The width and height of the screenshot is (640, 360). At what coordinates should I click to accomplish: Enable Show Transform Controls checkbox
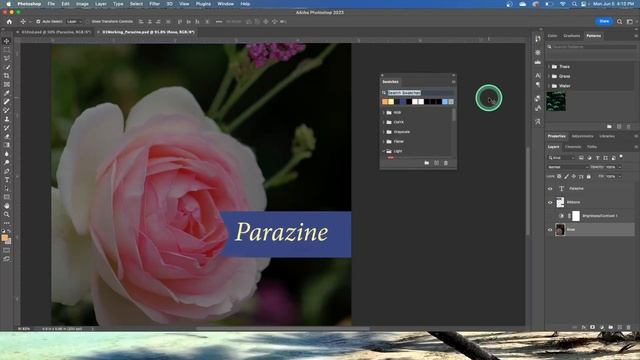click(x=87, y=22)
